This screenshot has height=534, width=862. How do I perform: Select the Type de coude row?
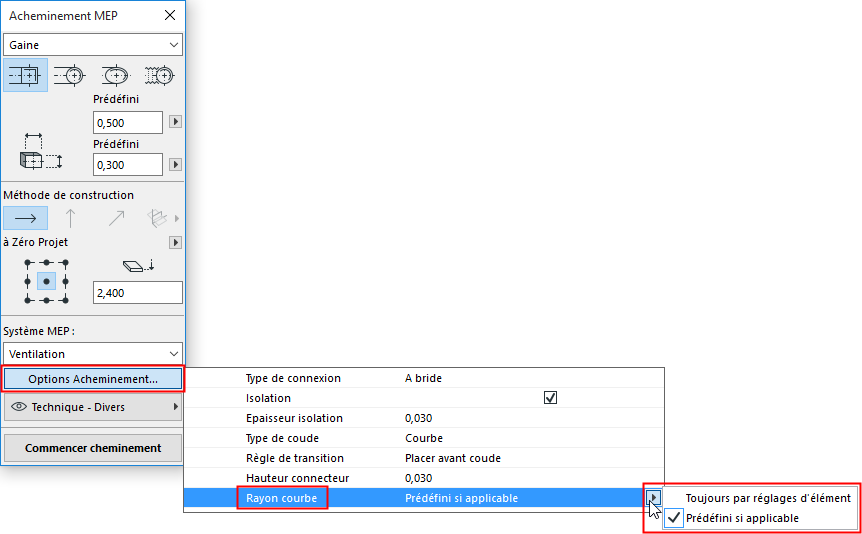(x=424, y=438)
